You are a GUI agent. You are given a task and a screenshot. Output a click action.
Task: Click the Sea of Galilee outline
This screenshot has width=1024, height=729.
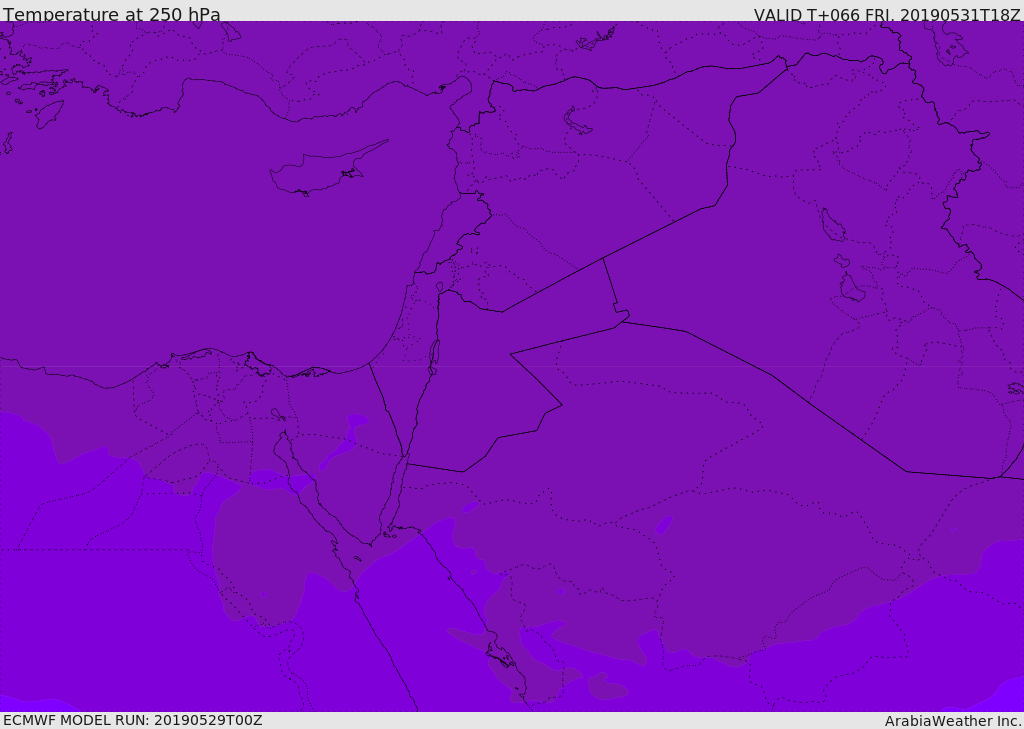(440, 287)
